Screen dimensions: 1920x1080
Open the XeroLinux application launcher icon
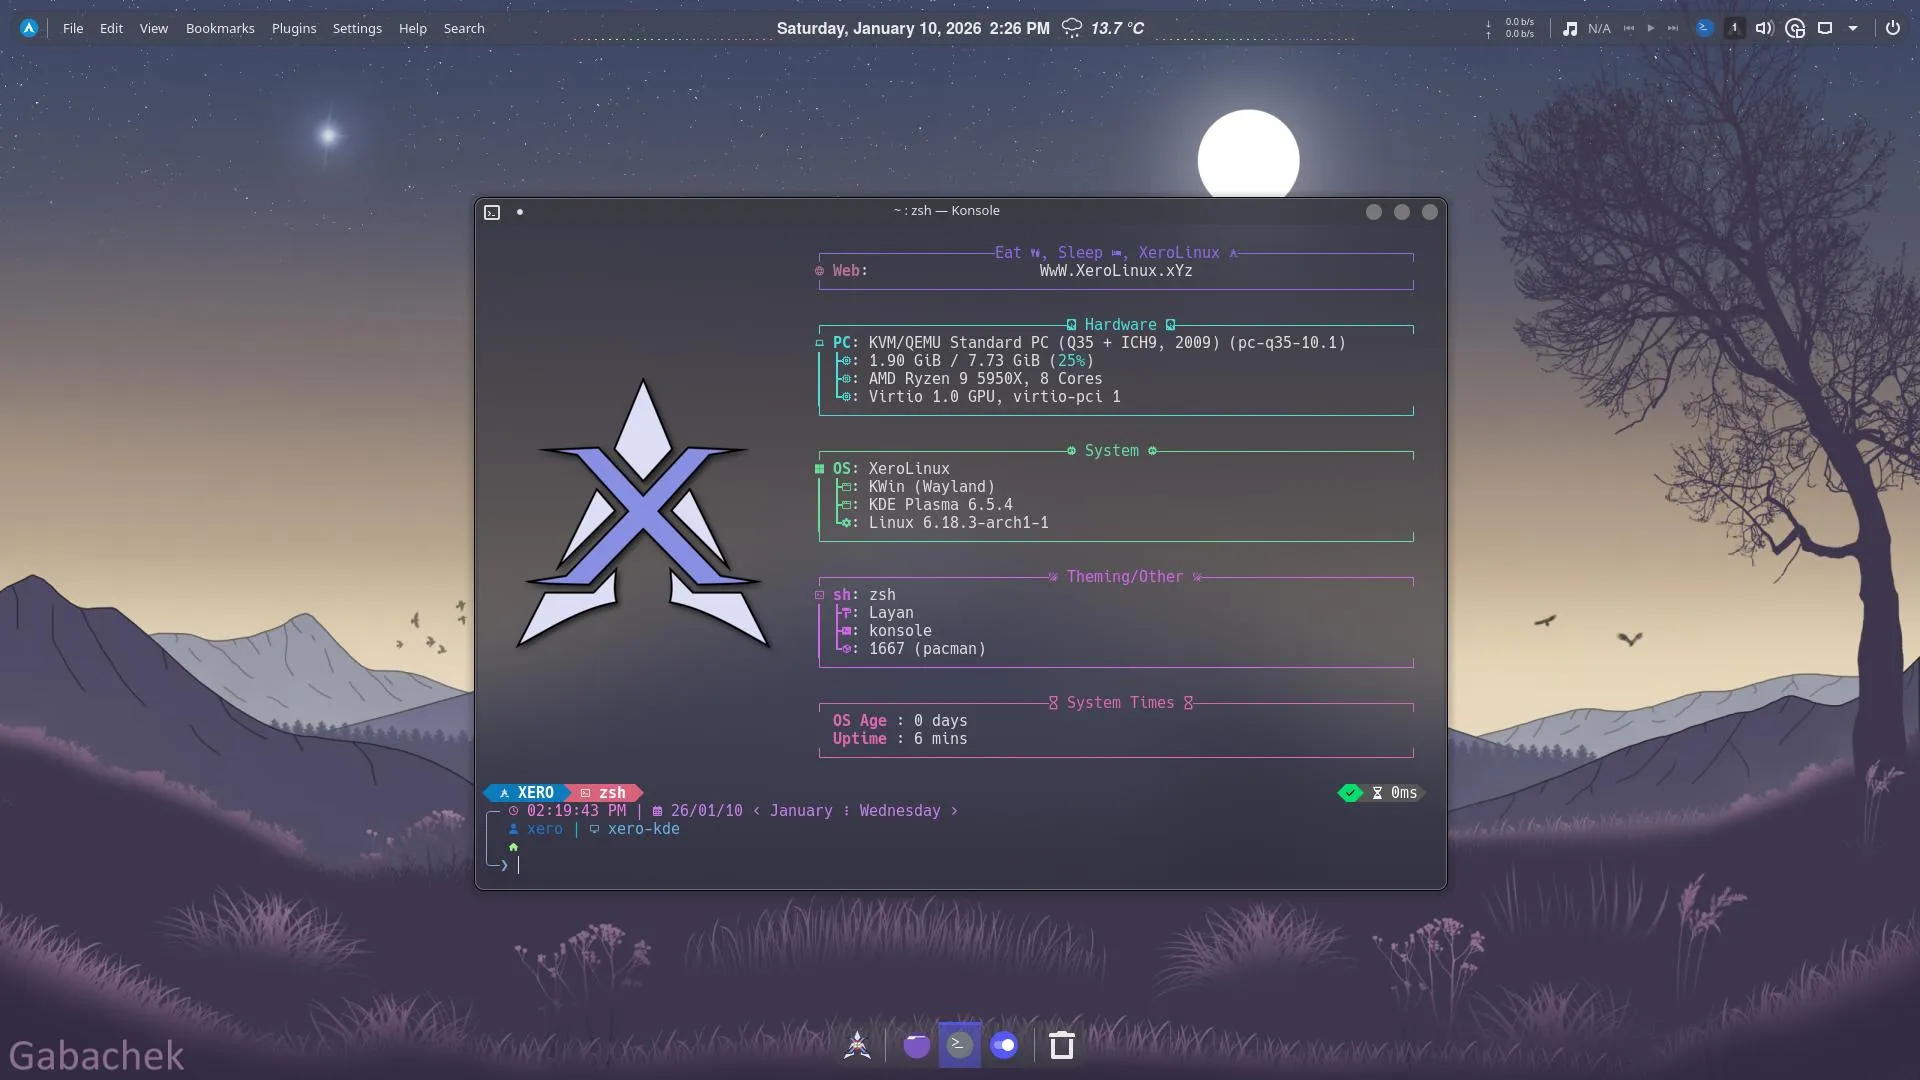tap(29, 28)
